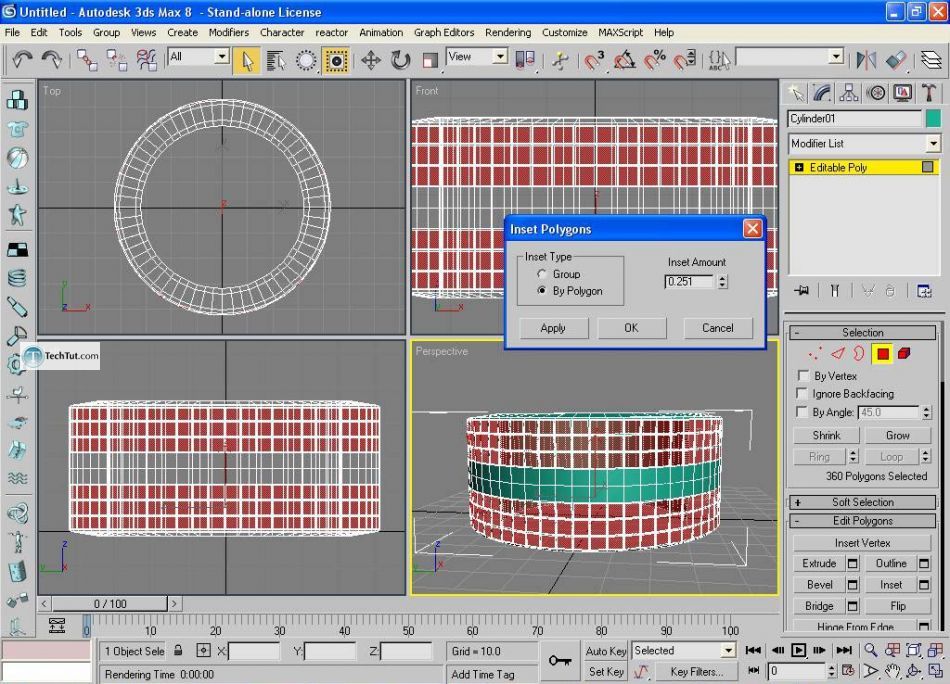Enable the By Vertex checkbox

[802, 376]
